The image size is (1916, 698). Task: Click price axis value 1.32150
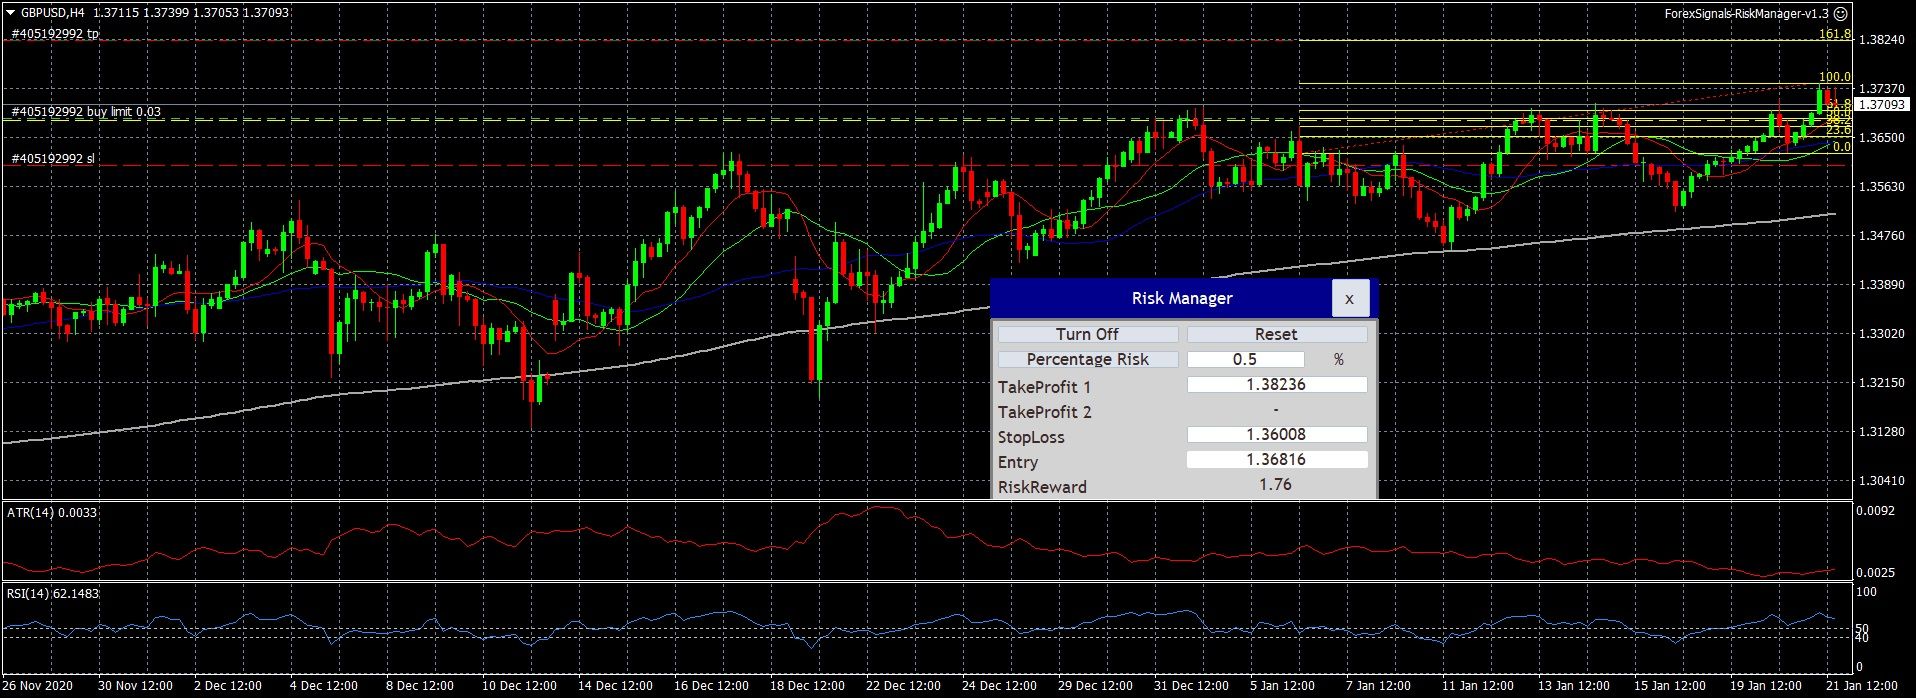[x=1881, y=383]
